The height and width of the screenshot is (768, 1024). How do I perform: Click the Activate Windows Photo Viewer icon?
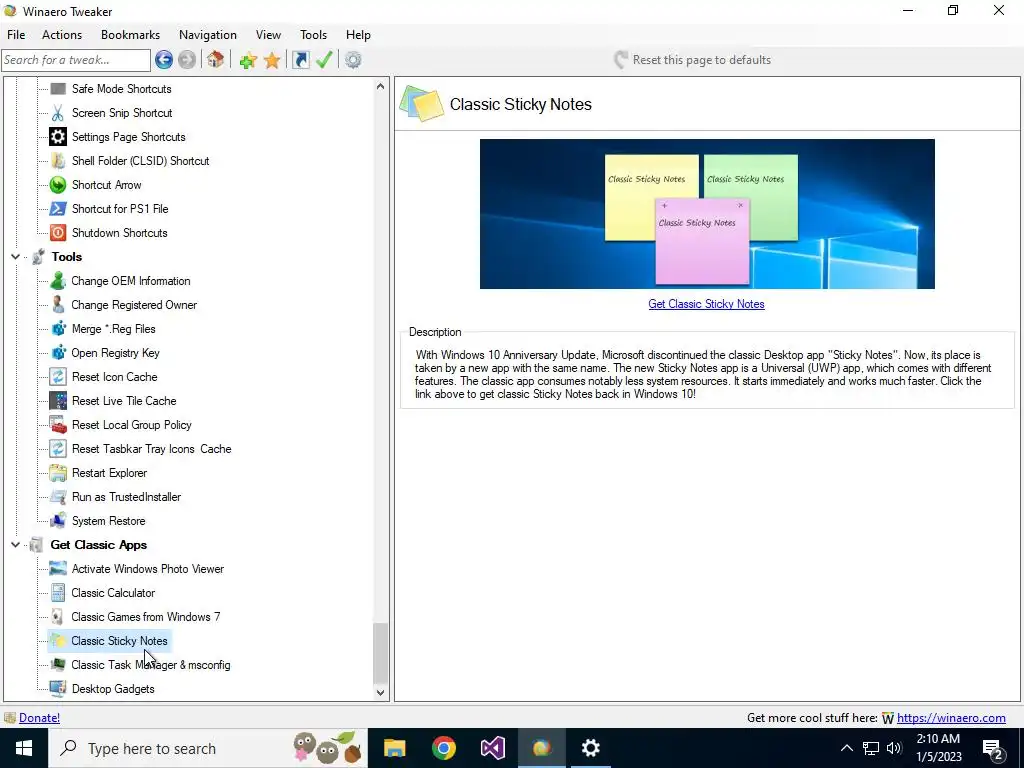coord(58,569)
